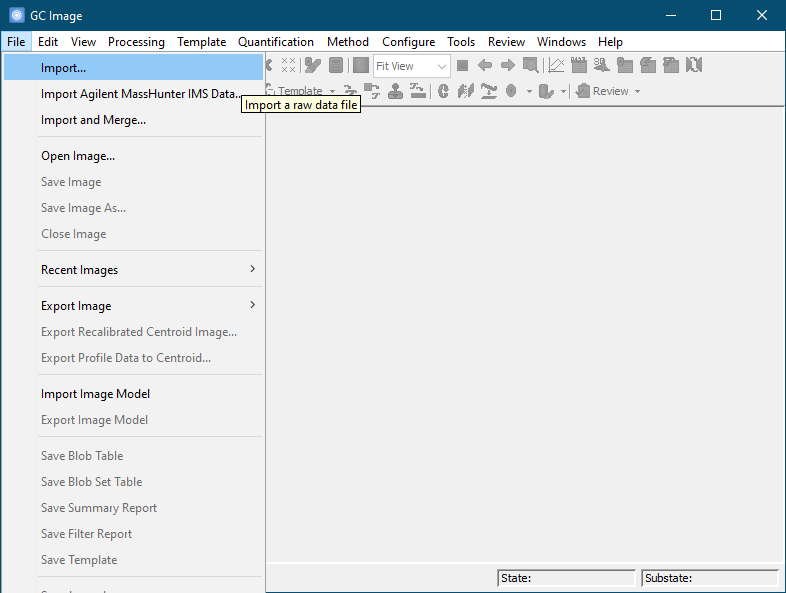
Task: Click the solid gray square icon left of Fit View
Action: point(360,65)
